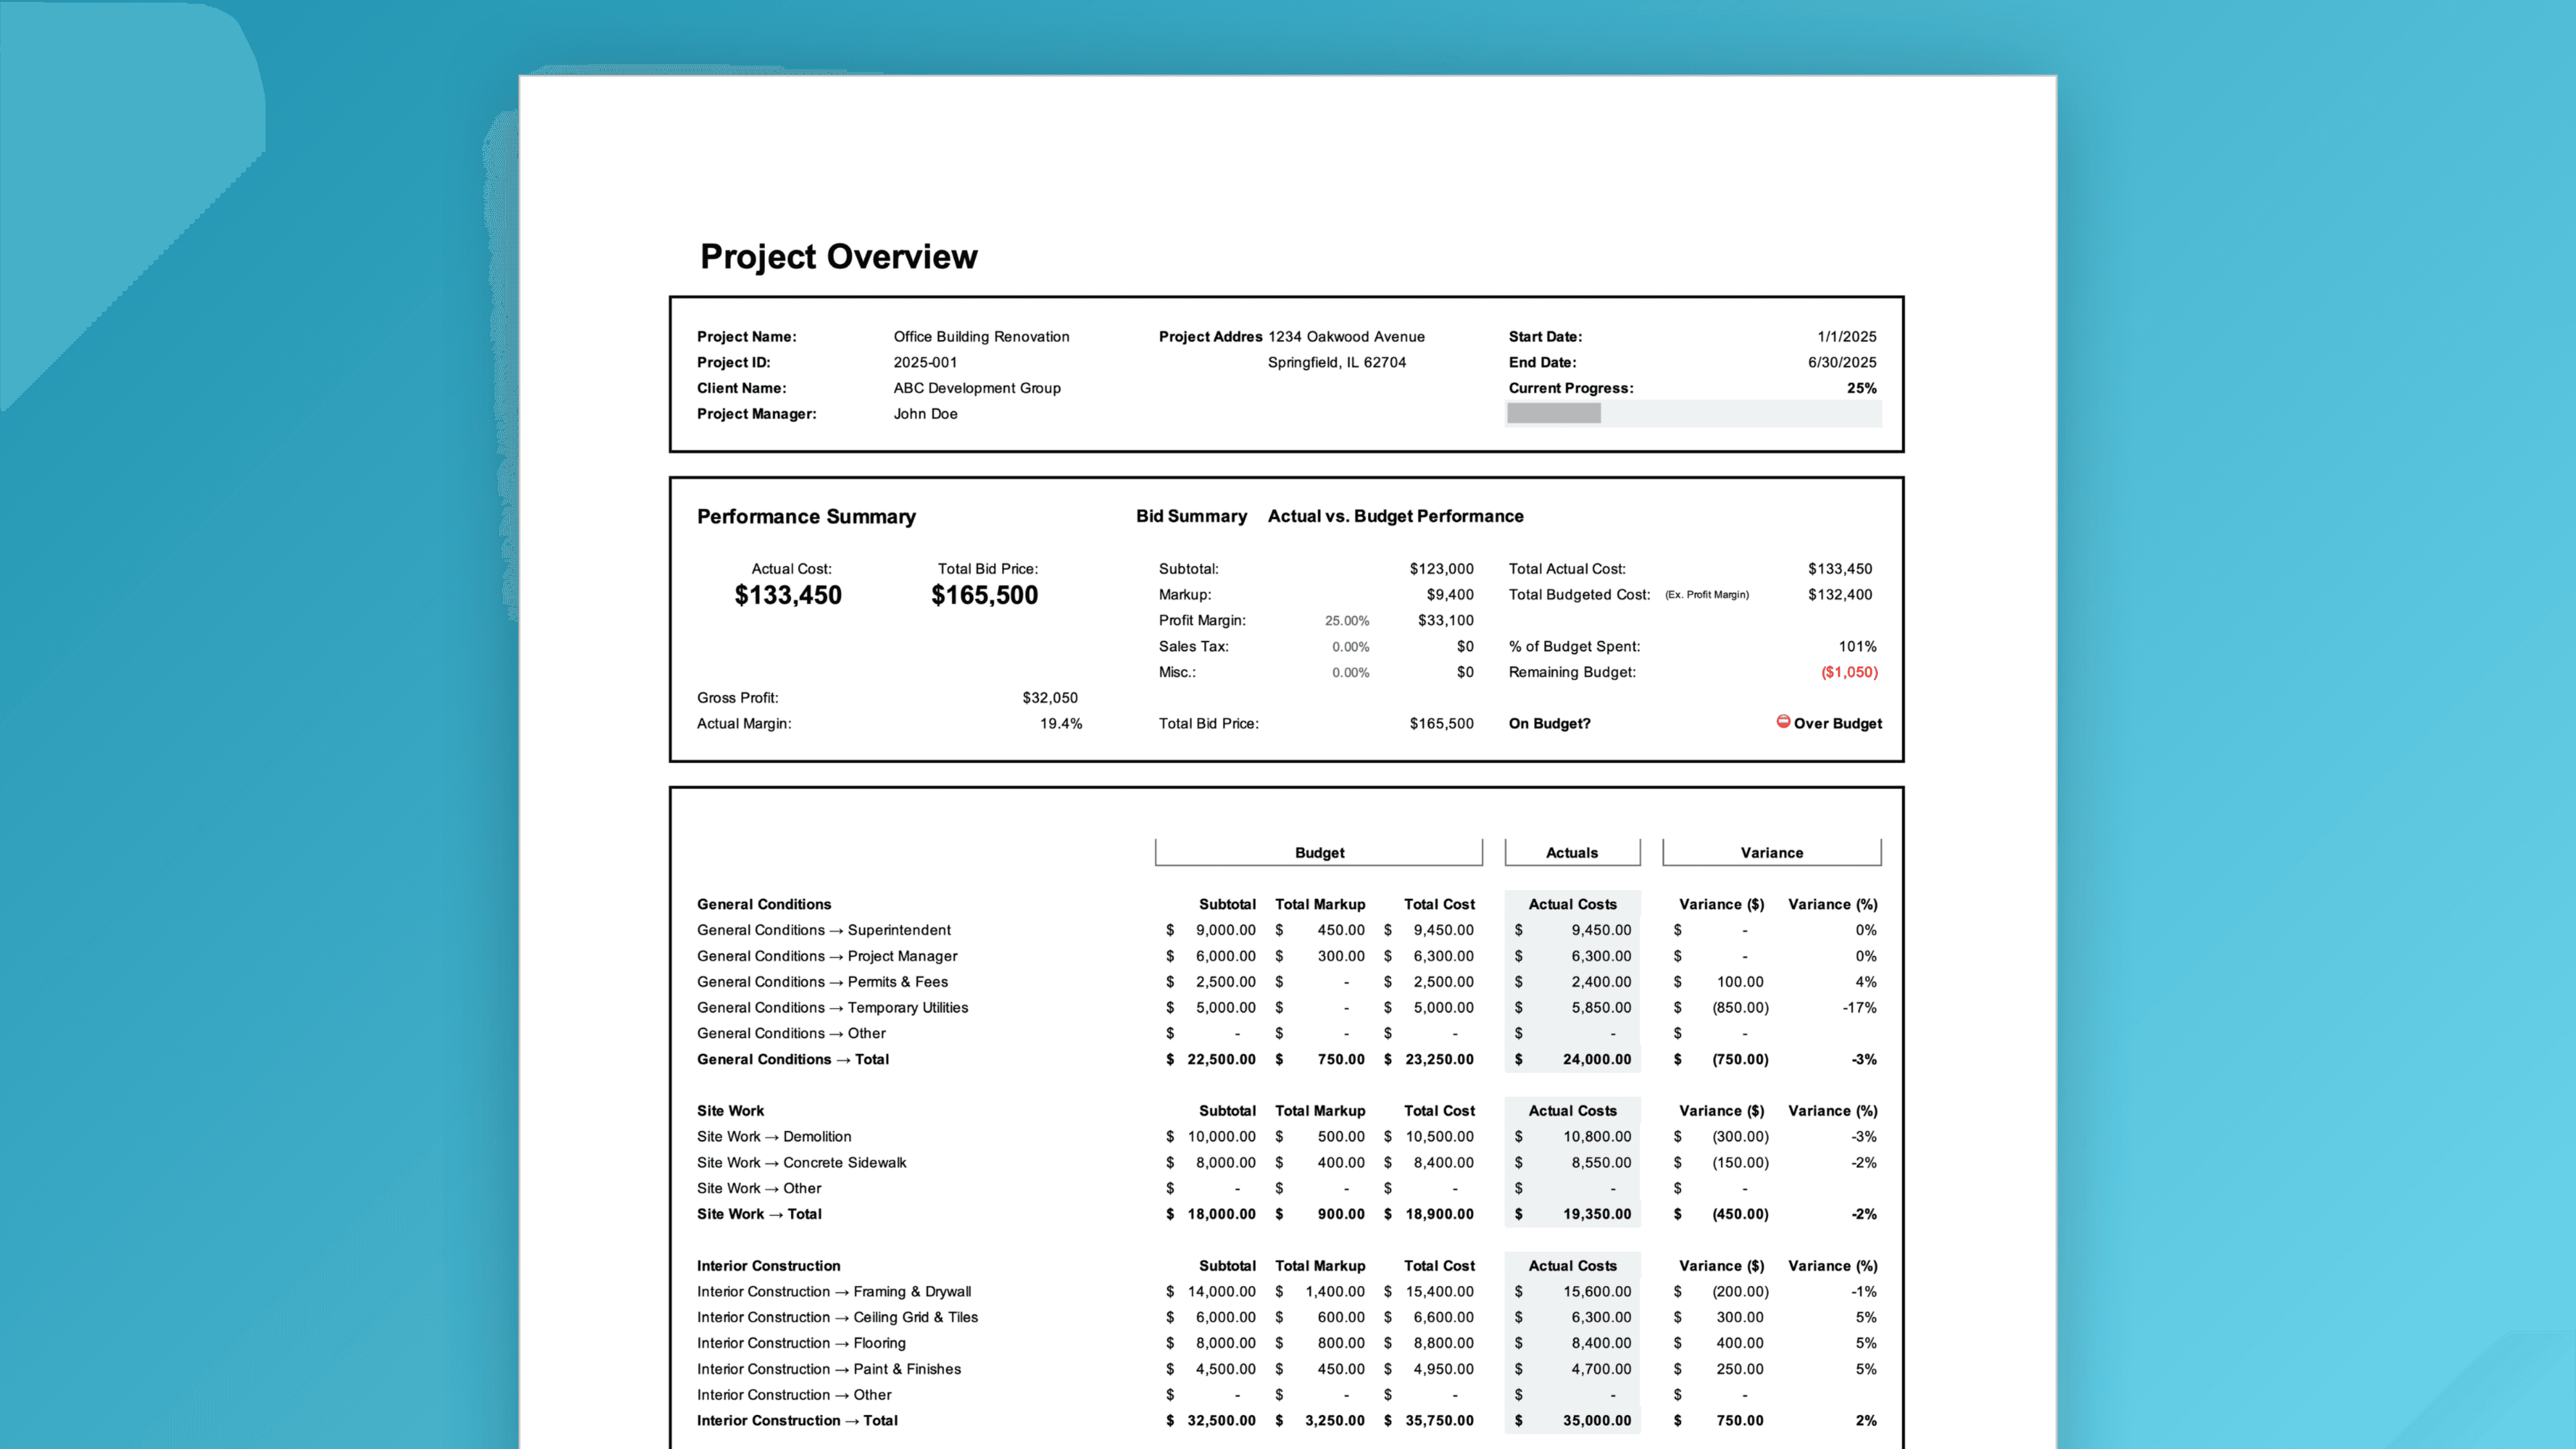Click the Project Overview heading
The width and height of the screenshot is (2576, 1449).
click(838, 257)
